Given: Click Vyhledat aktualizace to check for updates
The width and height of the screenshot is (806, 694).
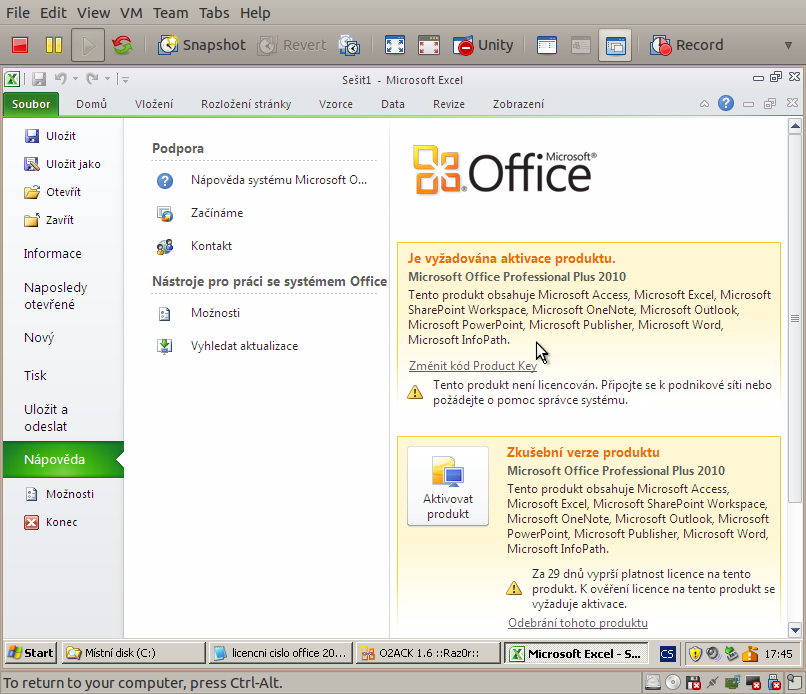Looking at the screenshot, I should point(228,346).
